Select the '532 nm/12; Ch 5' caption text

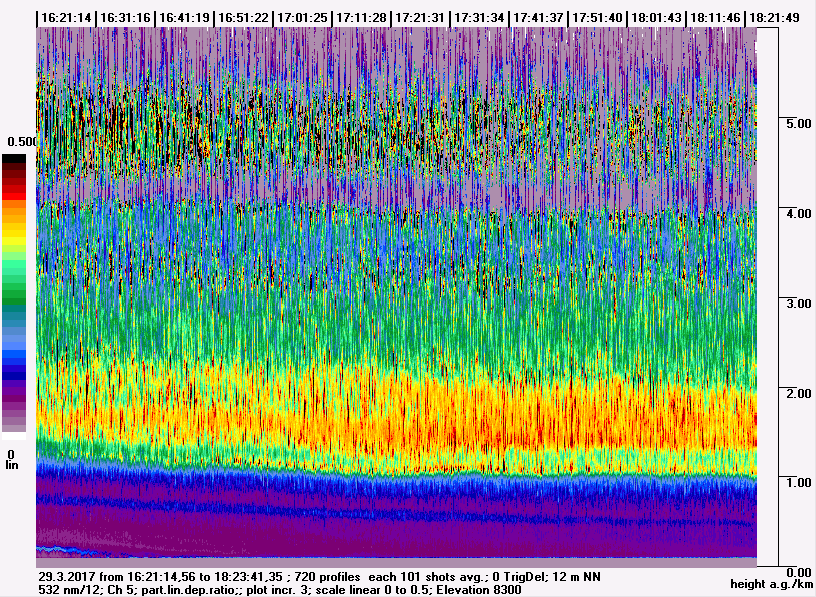[87, 590]
